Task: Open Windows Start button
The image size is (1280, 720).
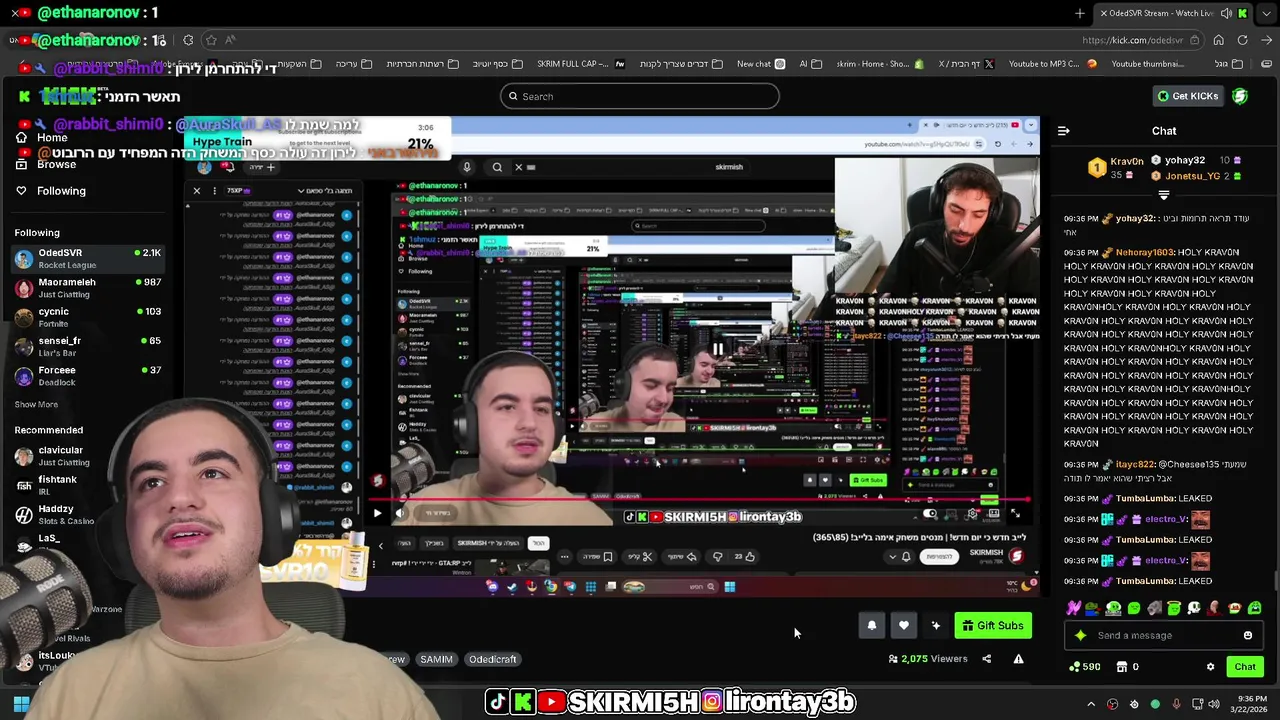Action: click(x=20, y=704)
